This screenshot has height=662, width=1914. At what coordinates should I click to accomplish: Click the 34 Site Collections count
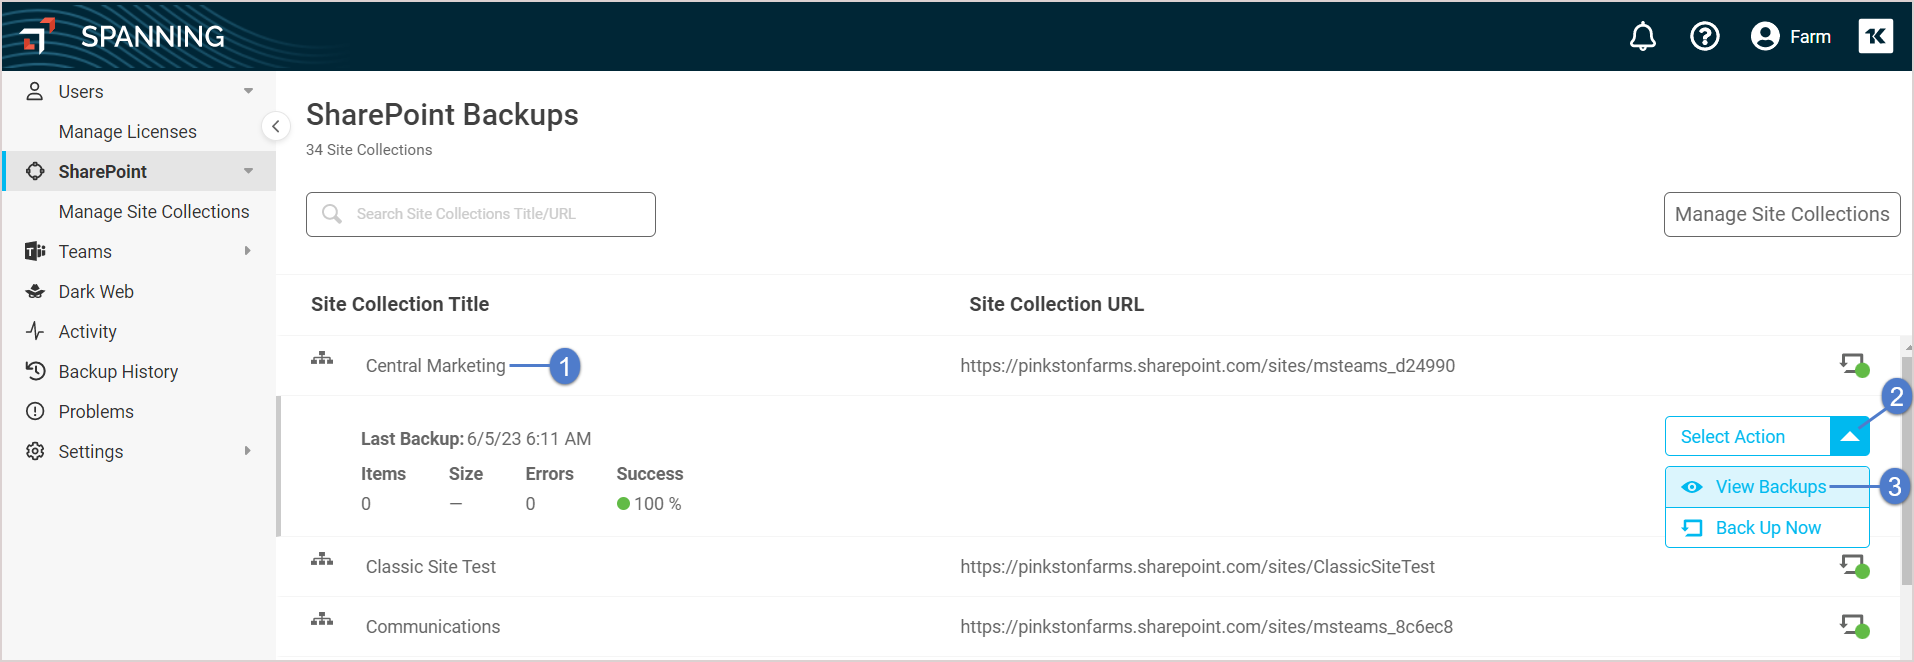point(369,150)
